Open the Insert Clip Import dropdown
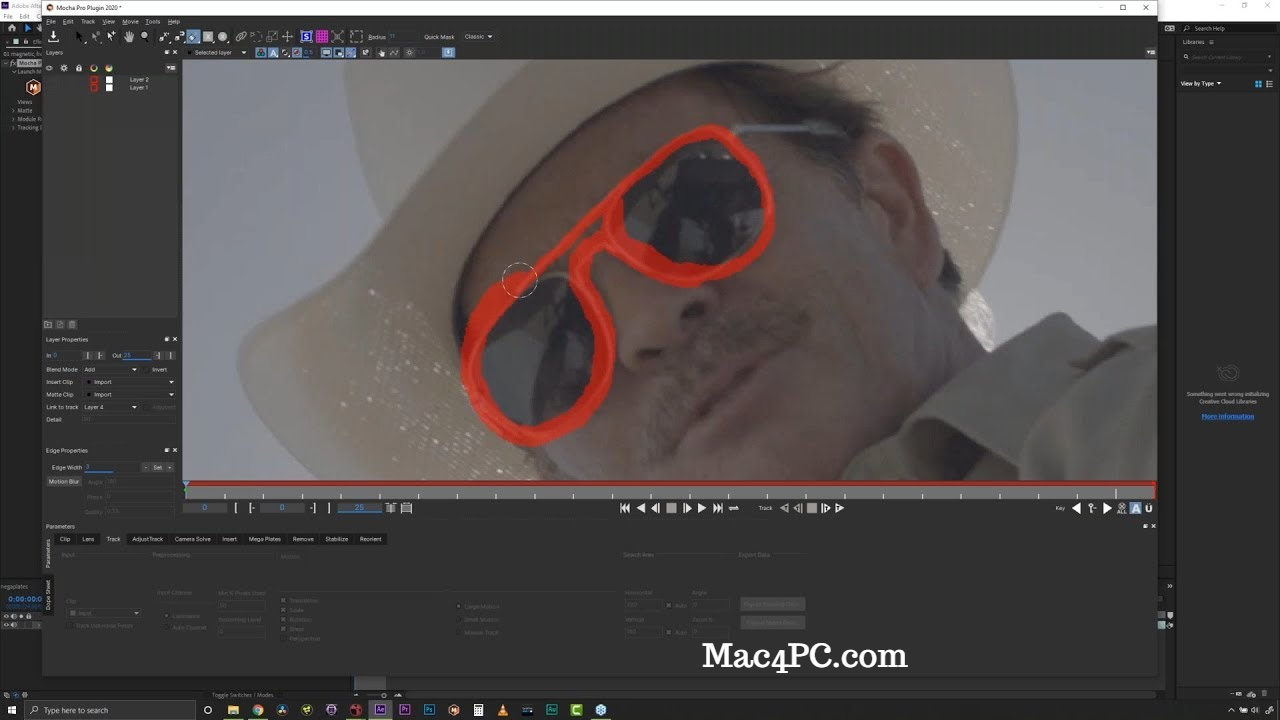The image size is (1280, 720). tap(129, 382)
